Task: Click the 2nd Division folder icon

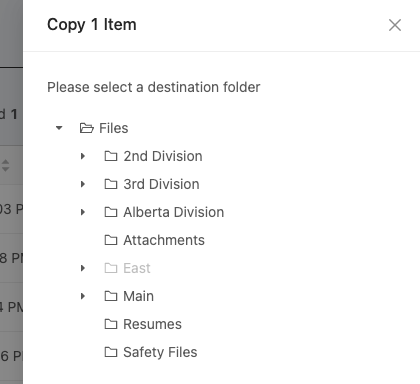Action: pyautogui.click(x=111, y=156)
